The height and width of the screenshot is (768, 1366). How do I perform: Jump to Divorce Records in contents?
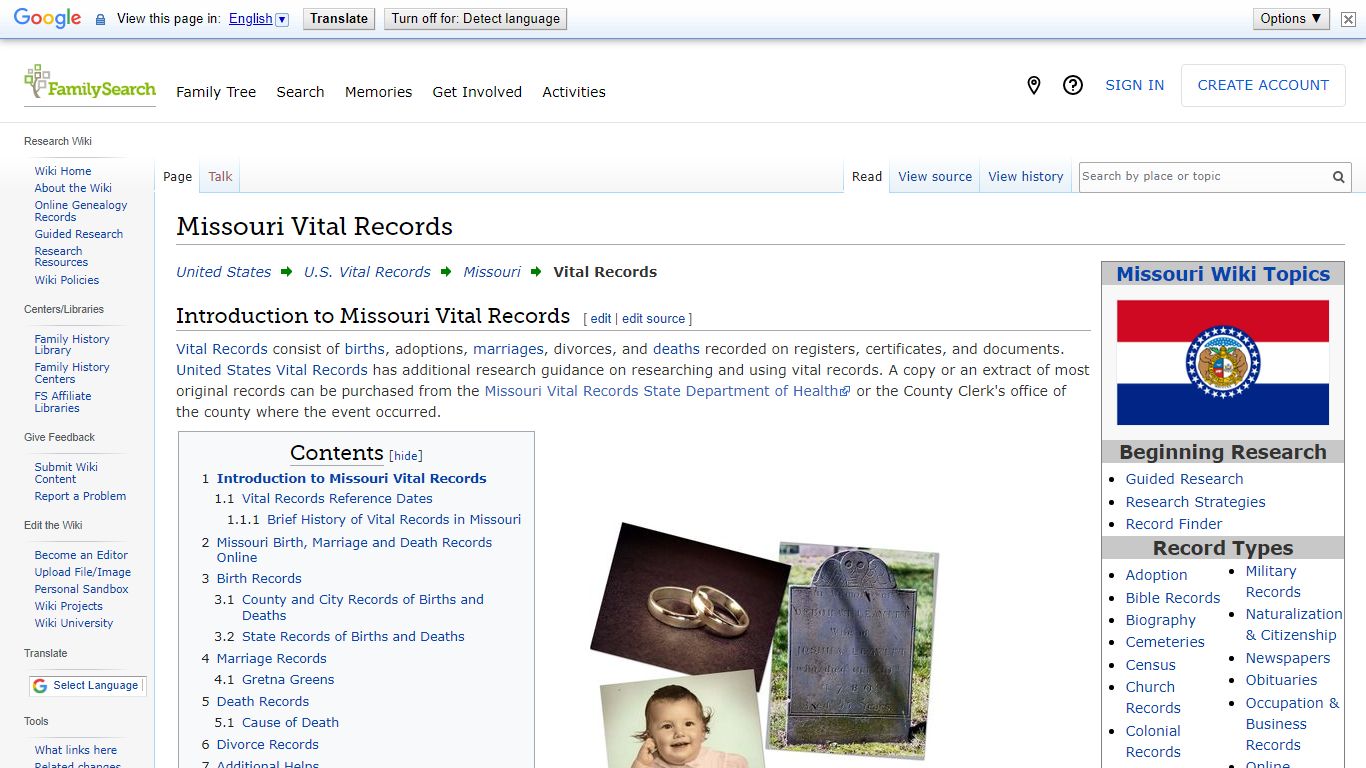[268, 744]
